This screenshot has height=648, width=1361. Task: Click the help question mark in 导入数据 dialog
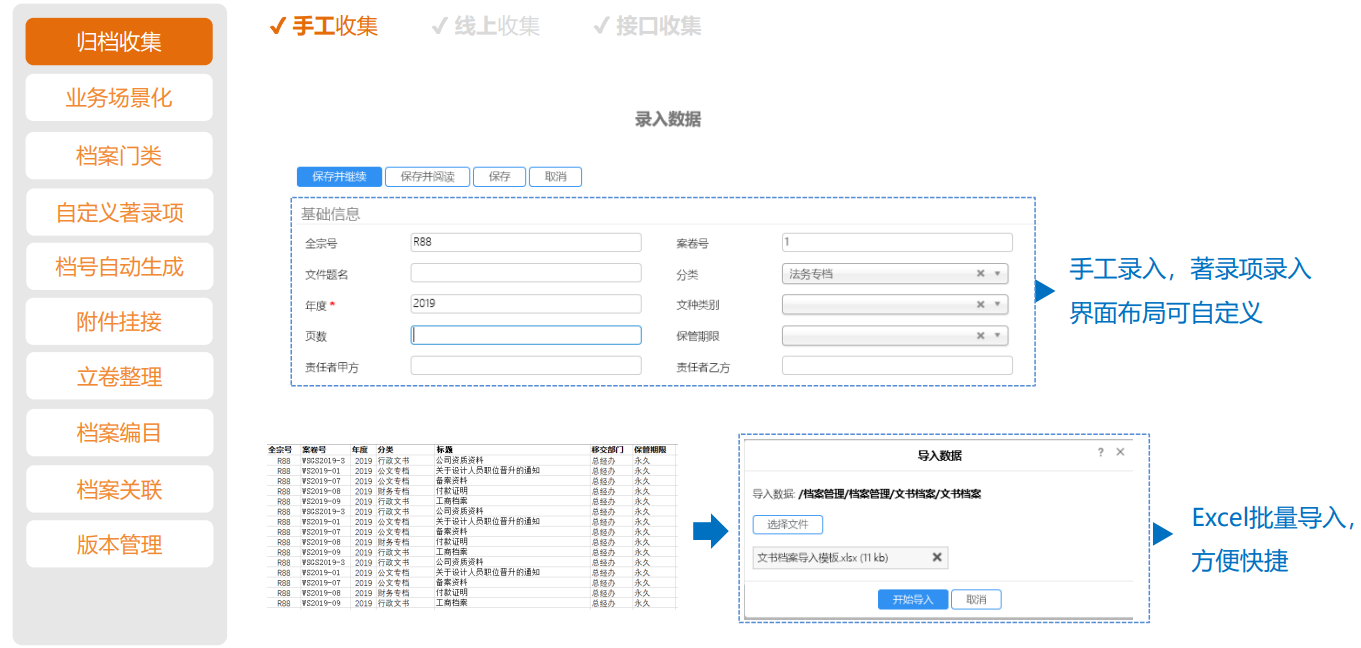pyautogui.click(x=1100, y=453)
